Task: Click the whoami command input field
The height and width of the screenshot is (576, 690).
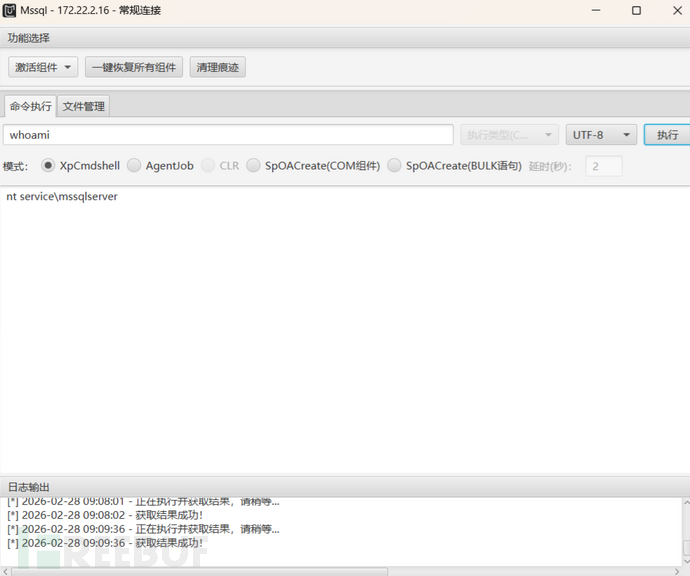Action: (228, 135)
